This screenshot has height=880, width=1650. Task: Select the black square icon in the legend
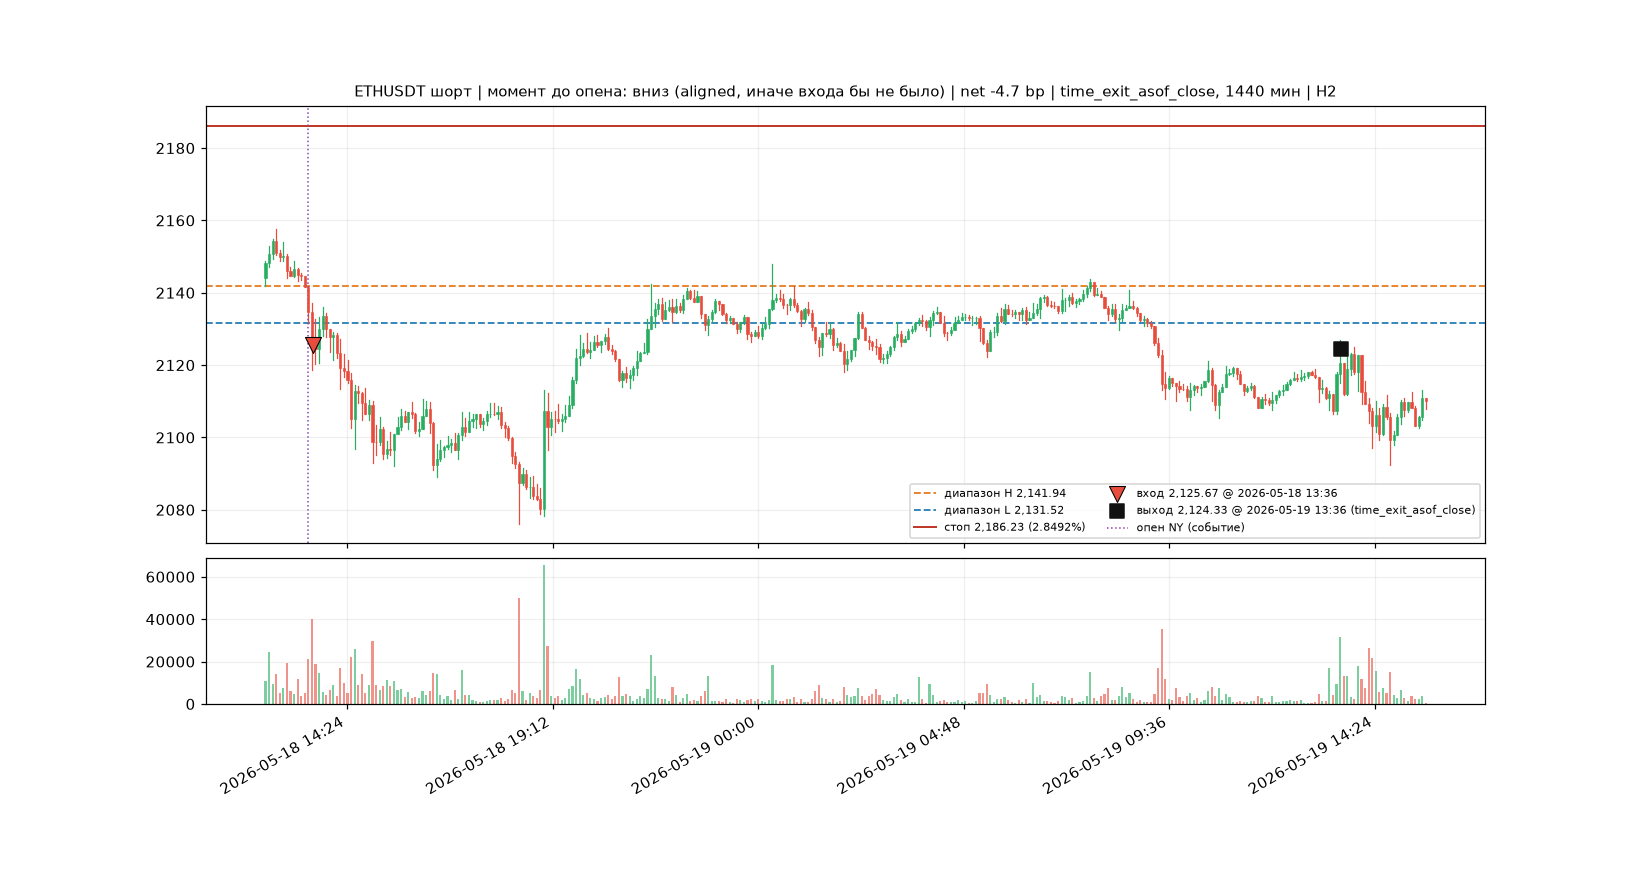[1117, 510]
